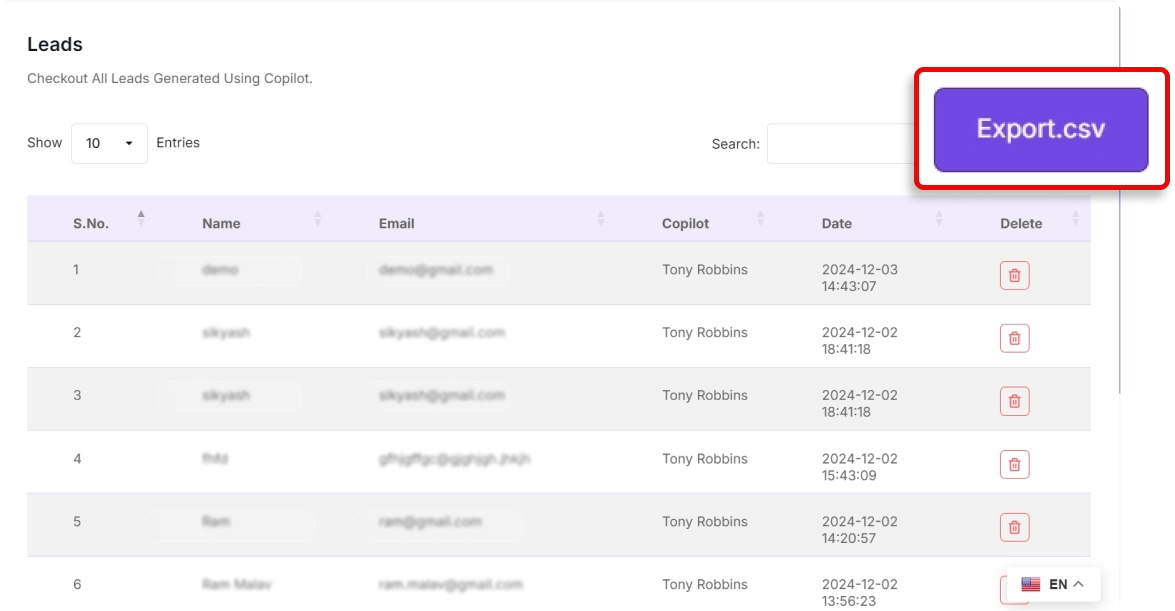Click the Date column sort arrows
The height and width of the screenshot is (611, 1175).
pos(939,218)
